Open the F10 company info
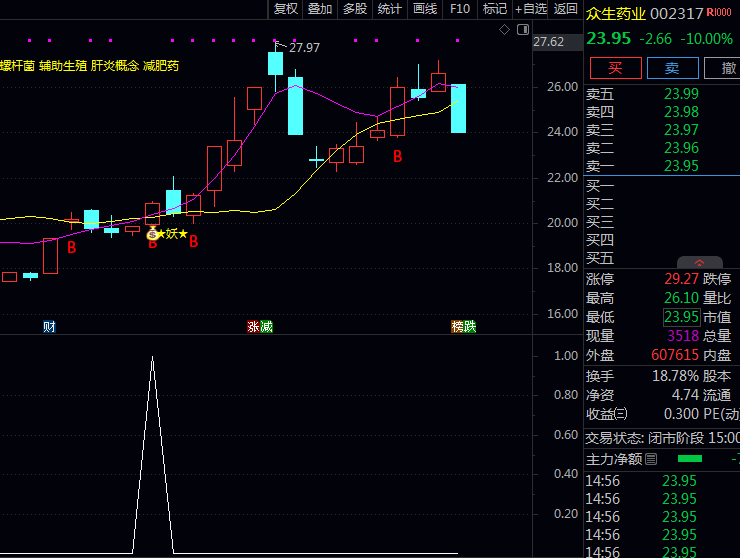 pyautogui.click(x=460, y=8)
